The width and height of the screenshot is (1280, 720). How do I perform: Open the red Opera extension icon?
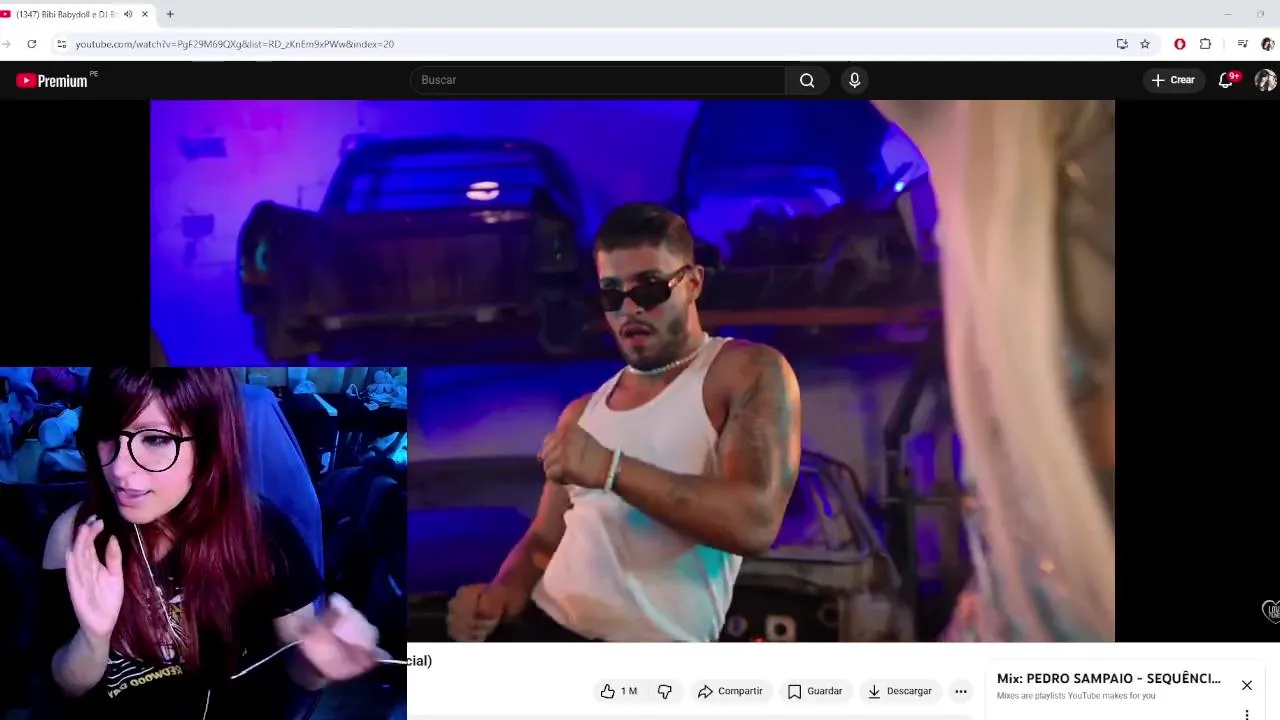pyautogui.click(x=1180, y=44)
